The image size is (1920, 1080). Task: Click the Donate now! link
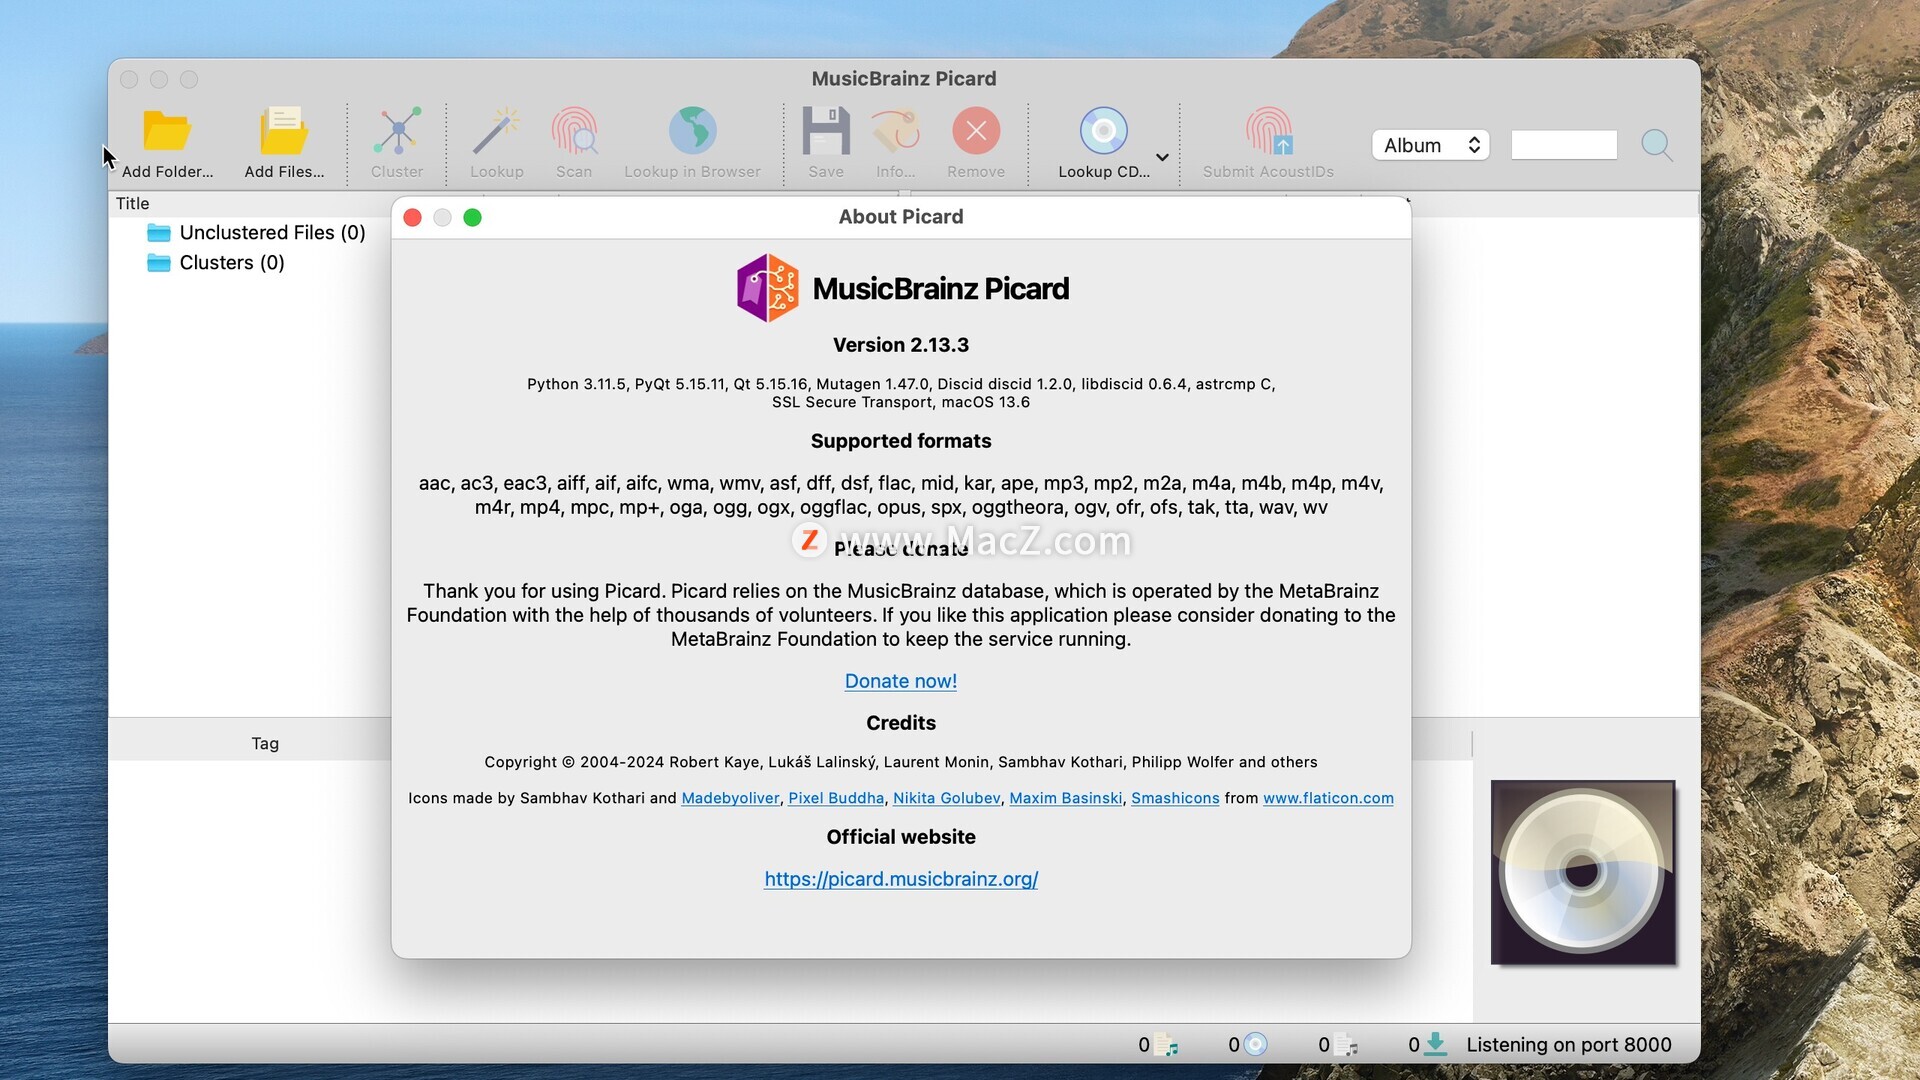(x=901, y=681)
